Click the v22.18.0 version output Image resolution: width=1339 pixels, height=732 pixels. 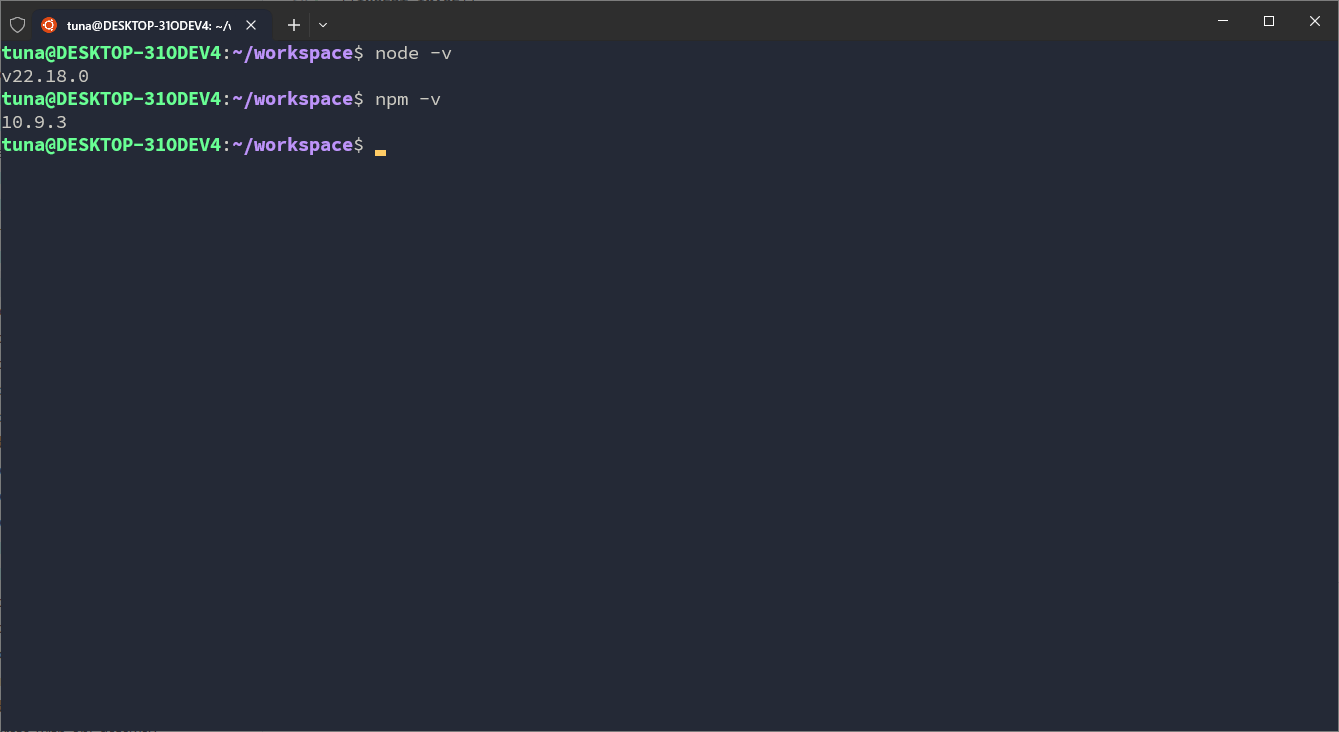(x=44, y=75)
